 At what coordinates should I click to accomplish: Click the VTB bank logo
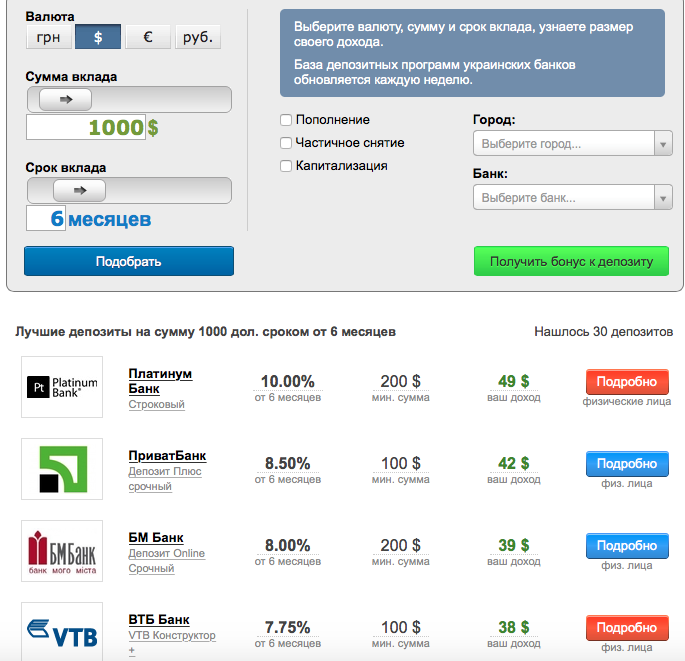click(x=62, y=632)
